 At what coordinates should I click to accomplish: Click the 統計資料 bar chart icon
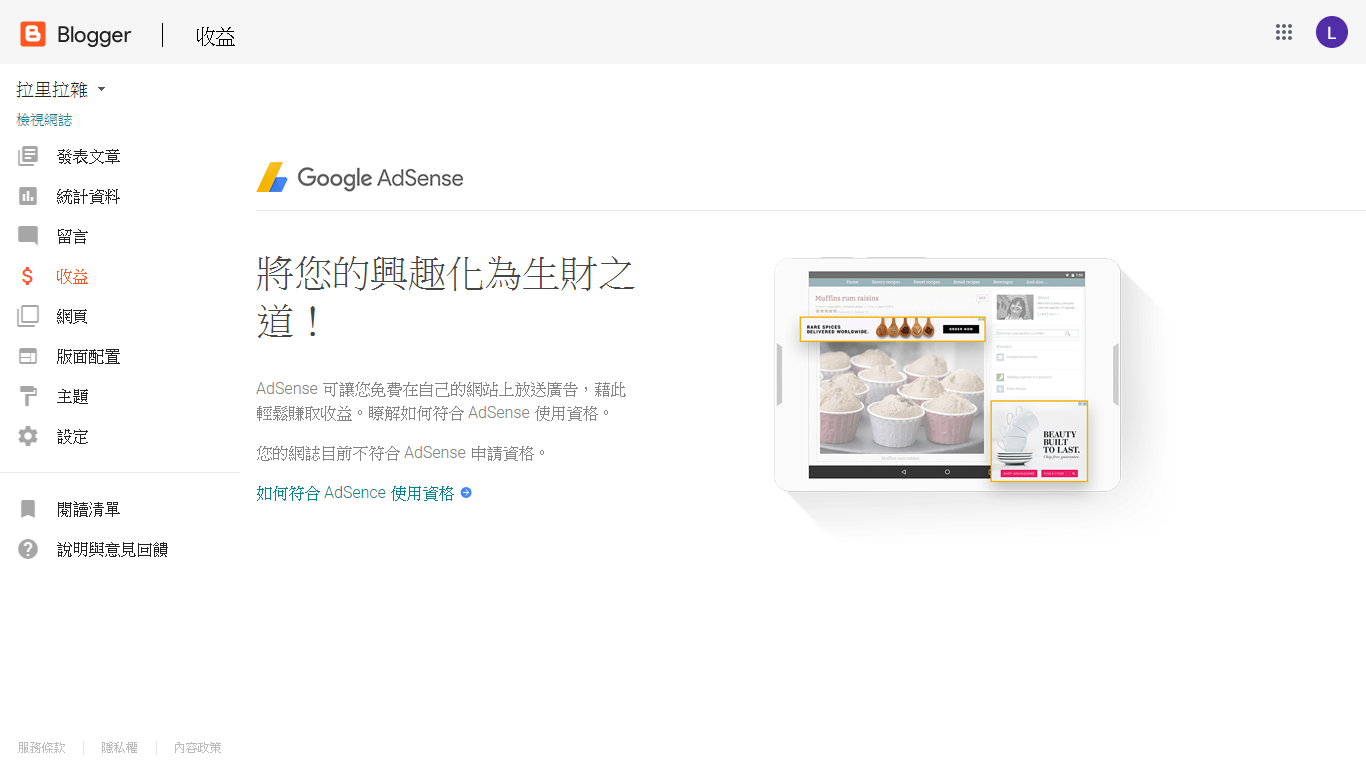tap(28, 196)
